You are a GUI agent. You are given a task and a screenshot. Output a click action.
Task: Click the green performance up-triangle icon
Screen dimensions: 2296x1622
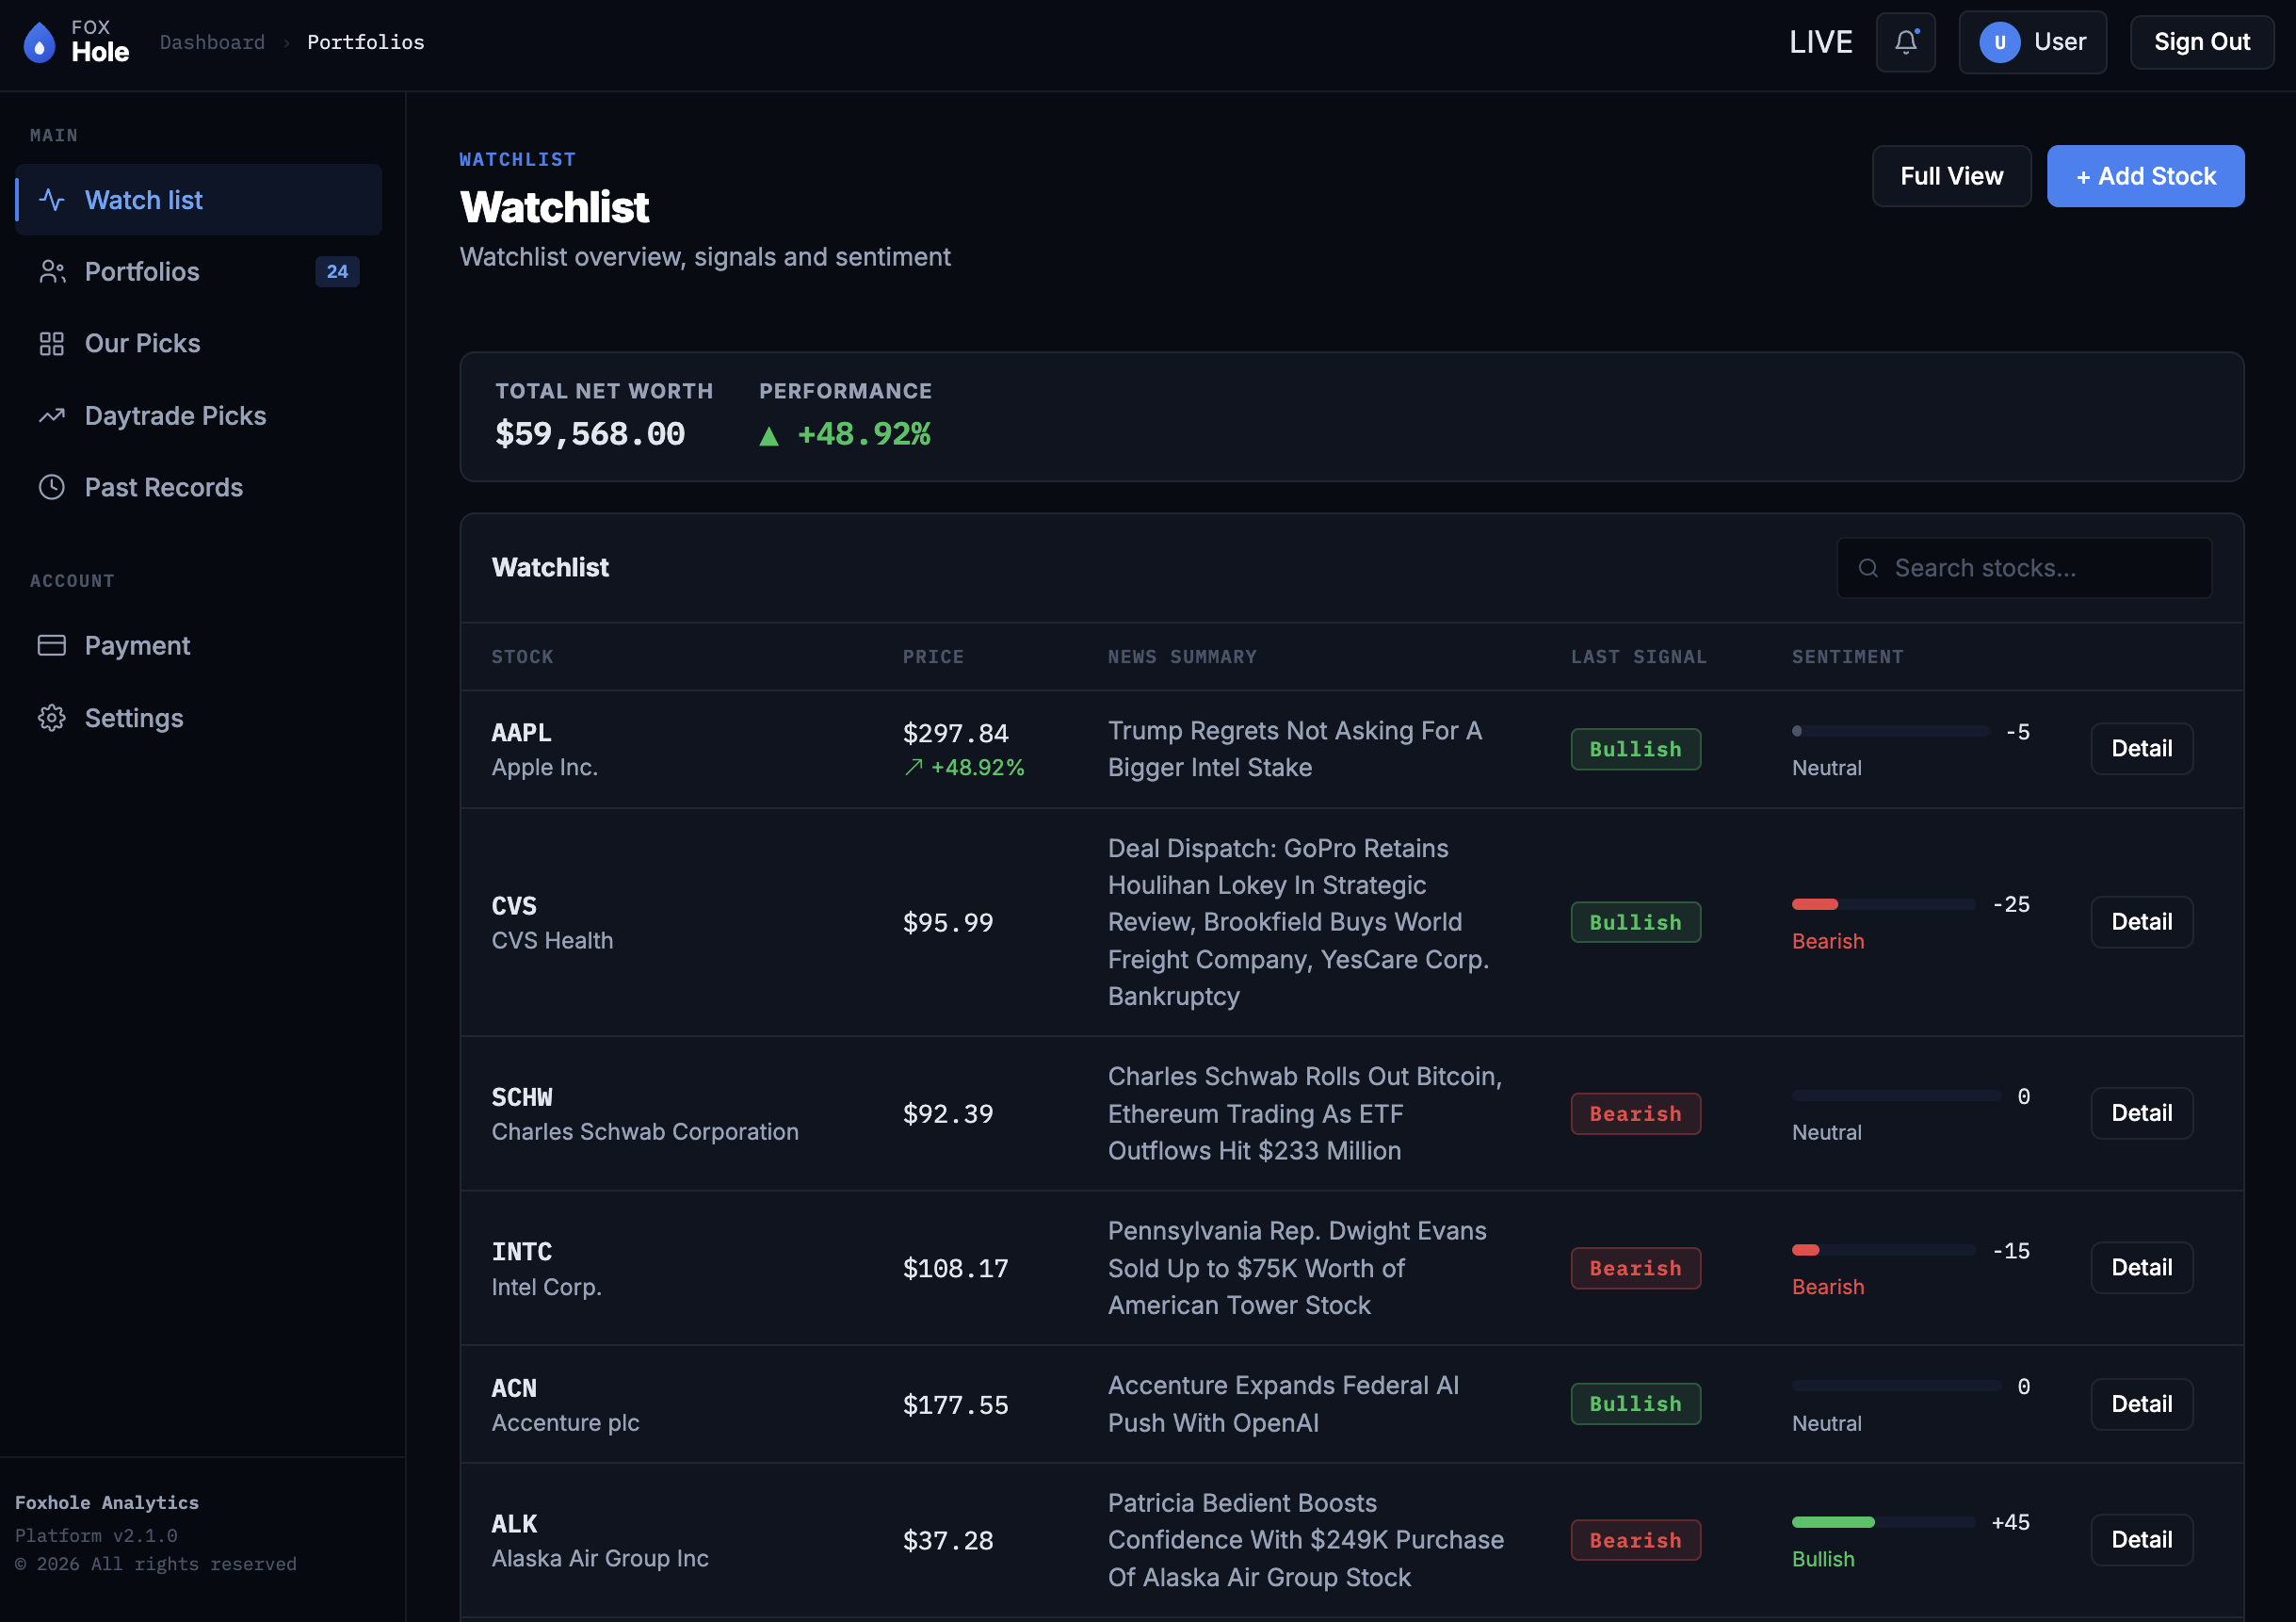(768, 436)
